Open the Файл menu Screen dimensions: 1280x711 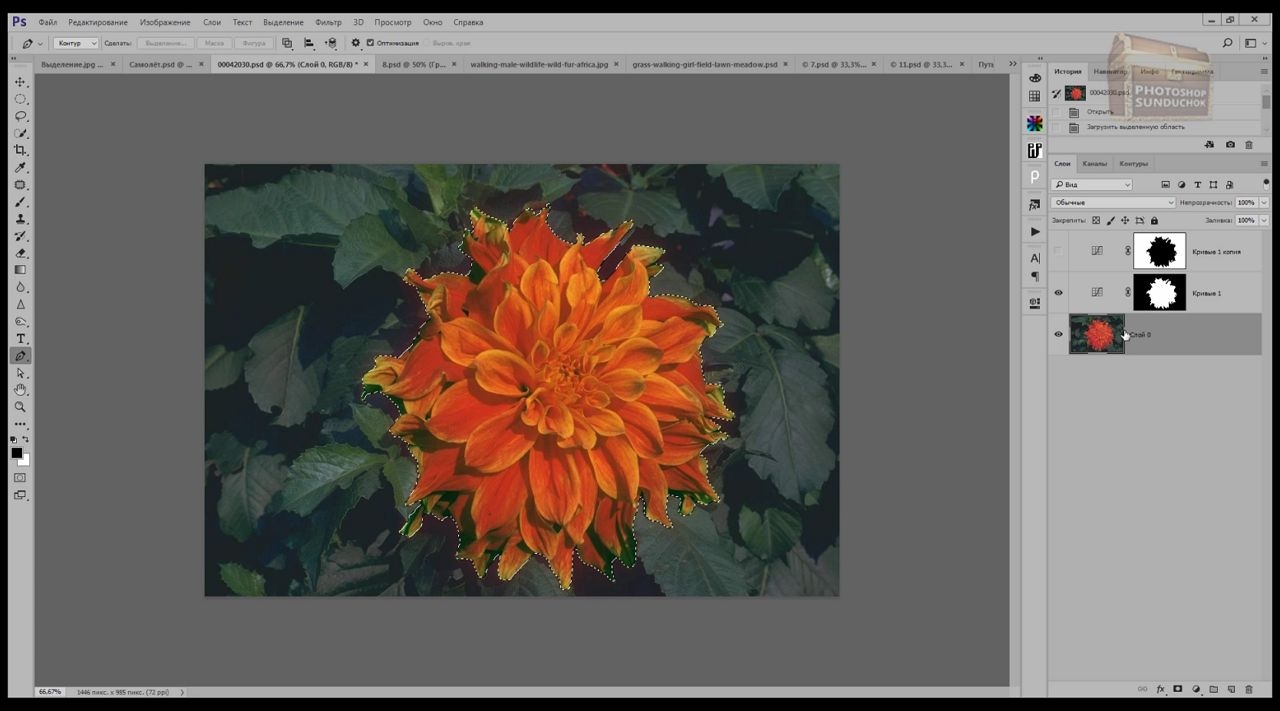tap(48, 22)
